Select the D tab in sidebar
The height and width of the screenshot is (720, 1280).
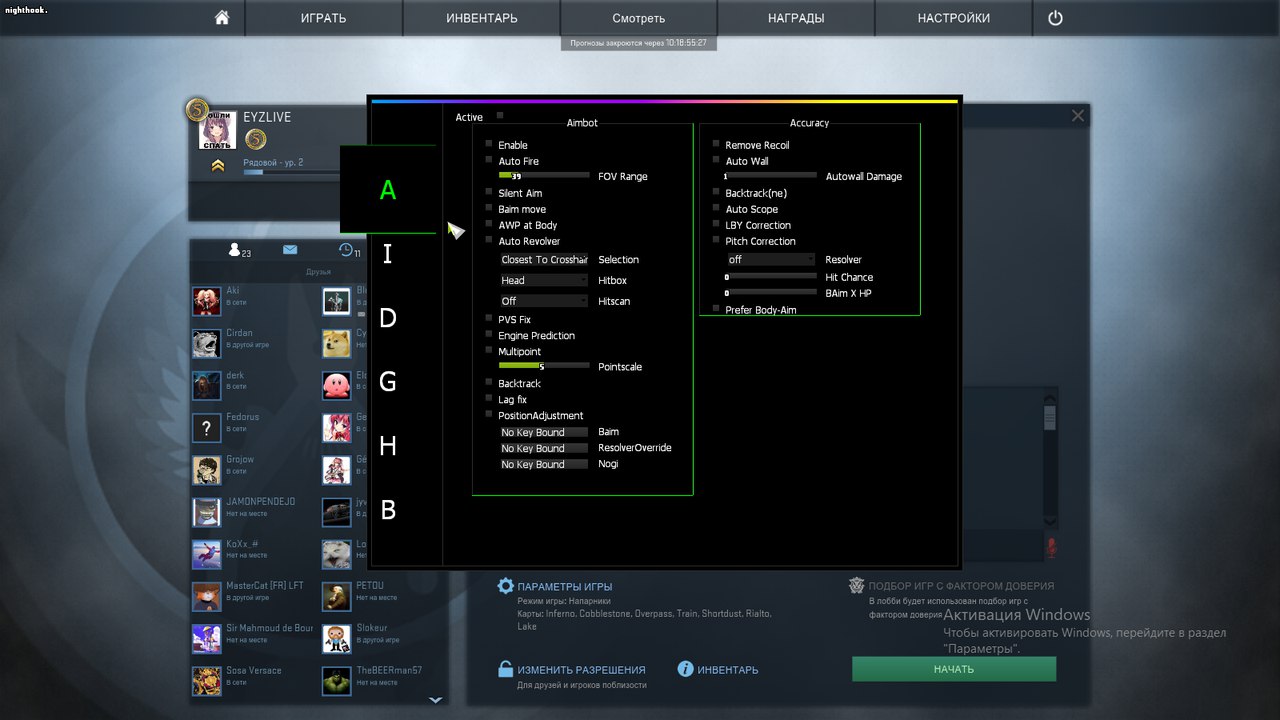point(388,318)
